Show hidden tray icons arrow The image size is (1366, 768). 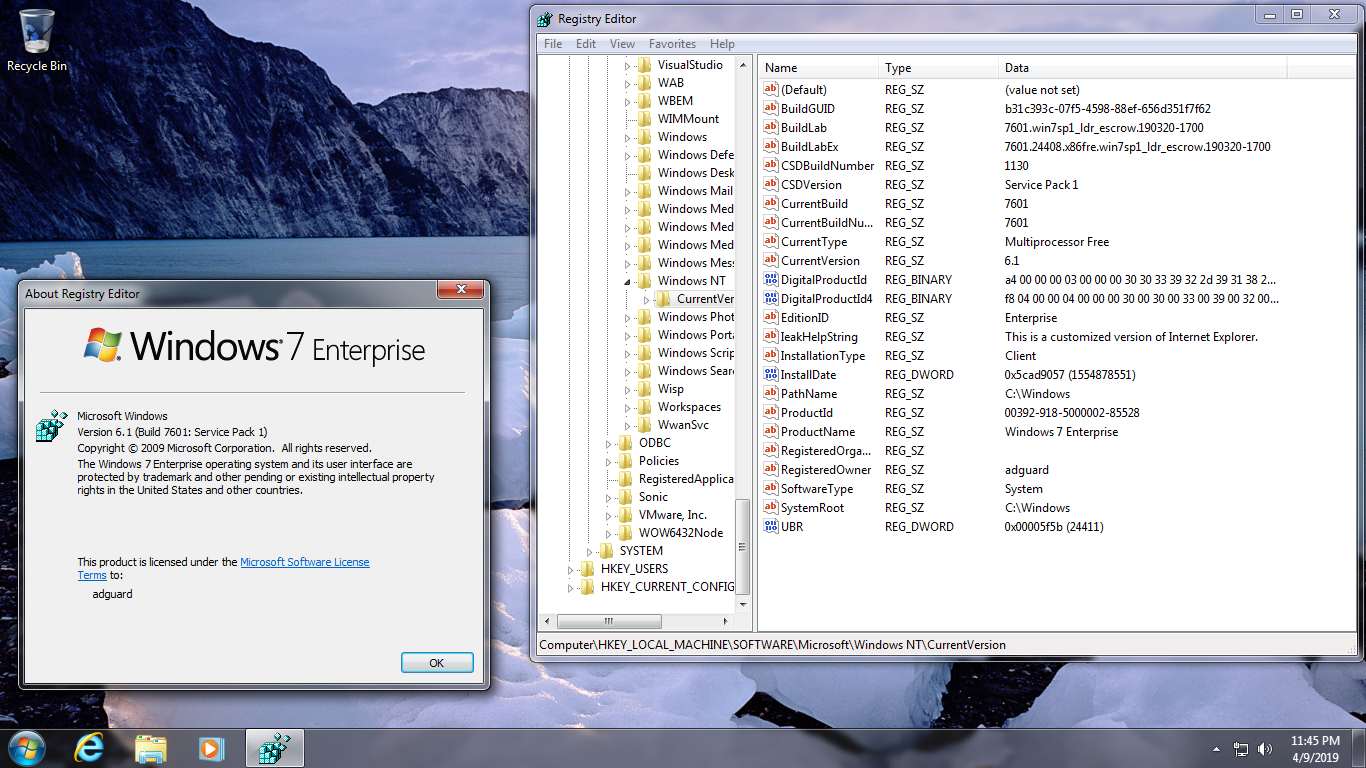[x=1217, y=748]
